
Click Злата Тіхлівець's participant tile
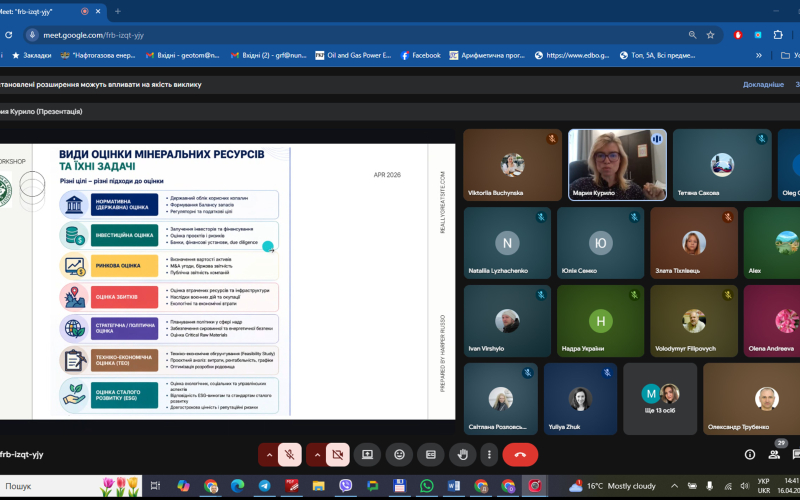694,243
